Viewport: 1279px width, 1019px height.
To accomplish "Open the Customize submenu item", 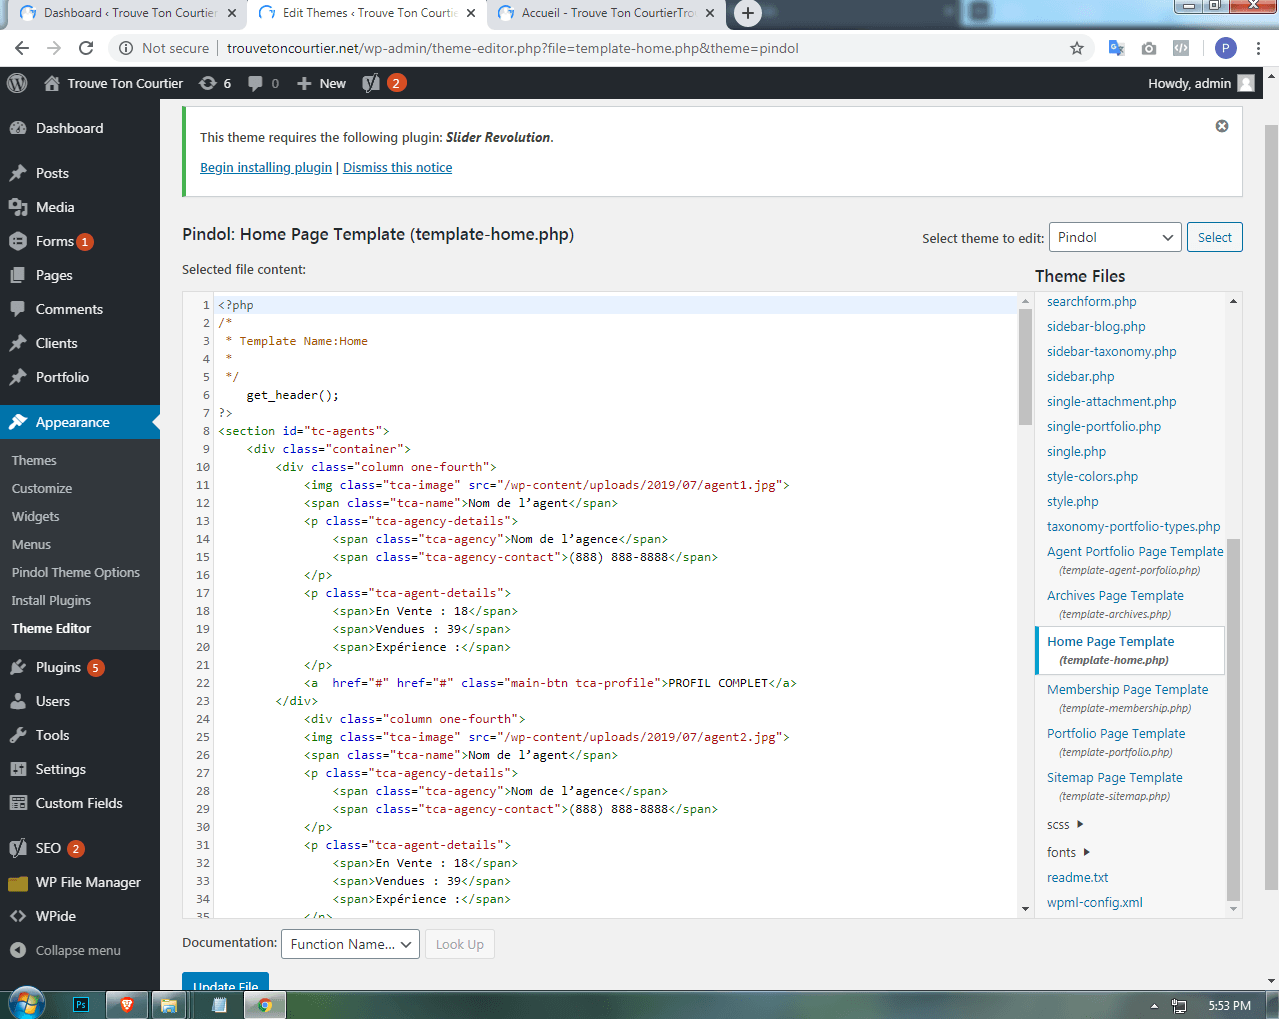I will [42, 488].
